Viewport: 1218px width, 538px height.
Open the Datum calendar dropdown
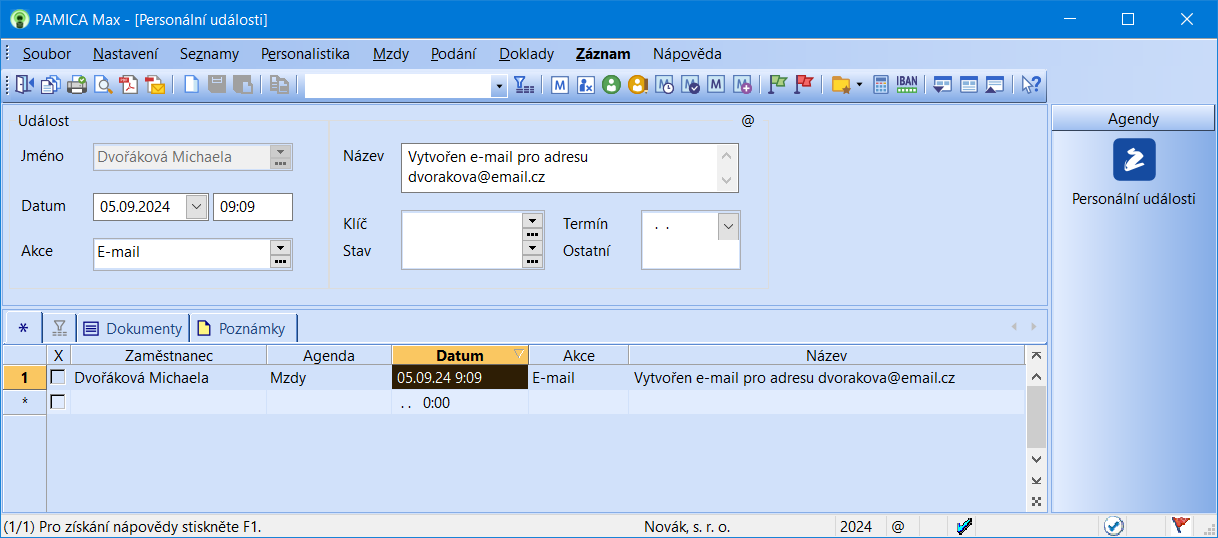(x=197, y=207)
